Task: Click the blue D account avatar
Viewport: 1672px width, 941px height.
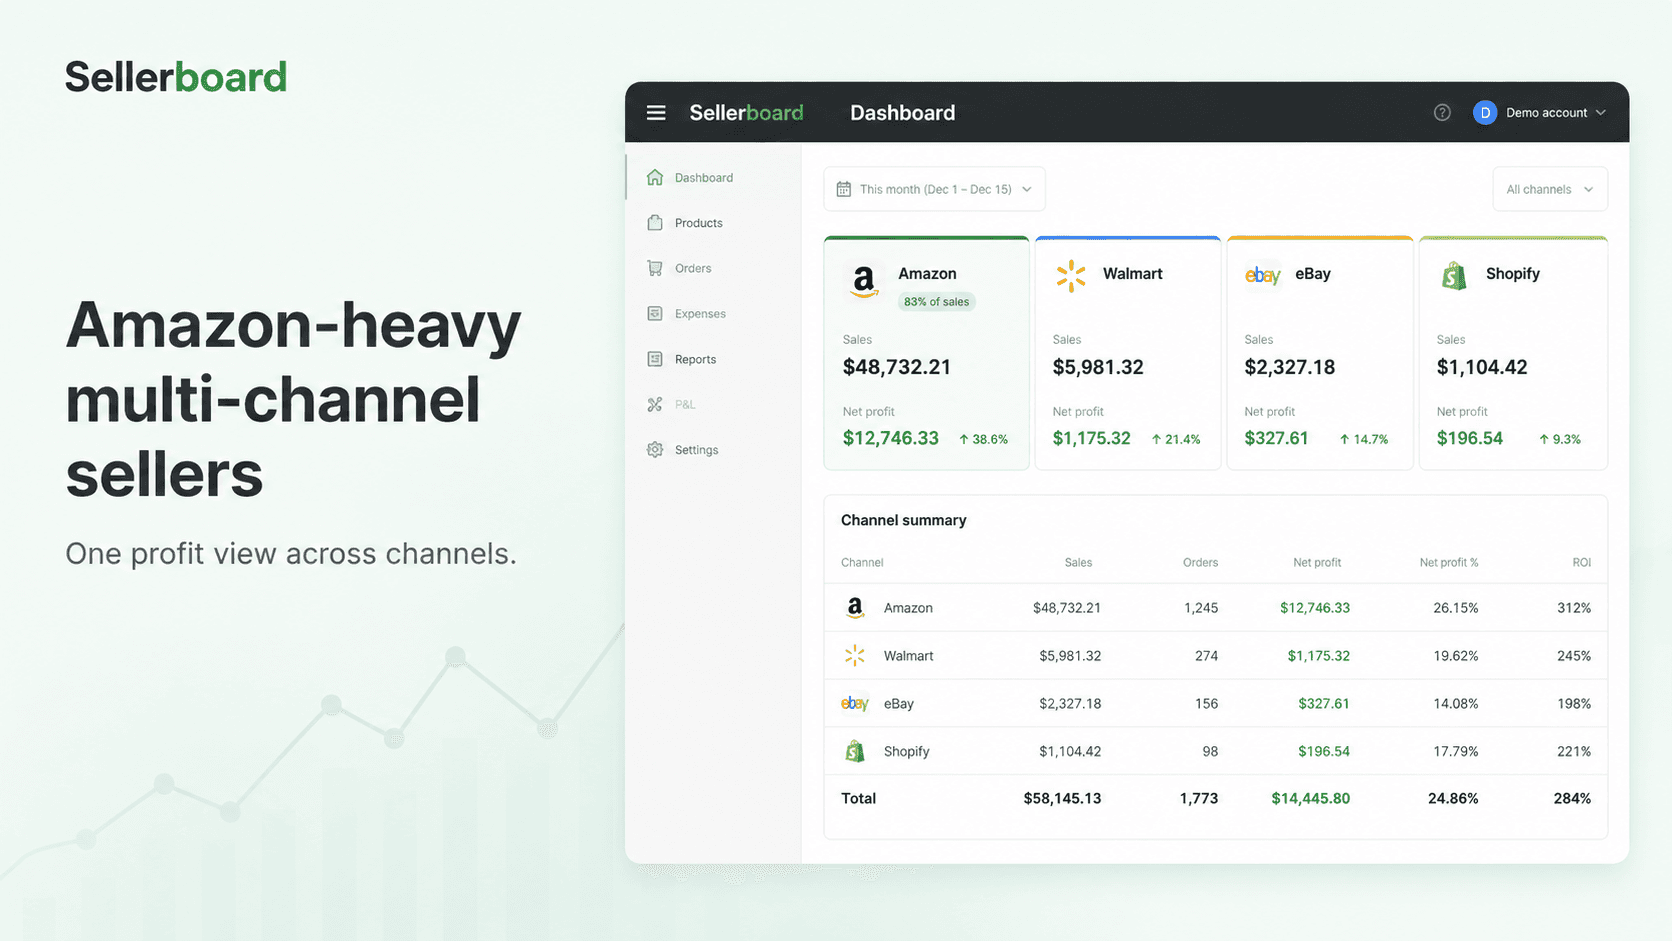Action: [1485, 113]
